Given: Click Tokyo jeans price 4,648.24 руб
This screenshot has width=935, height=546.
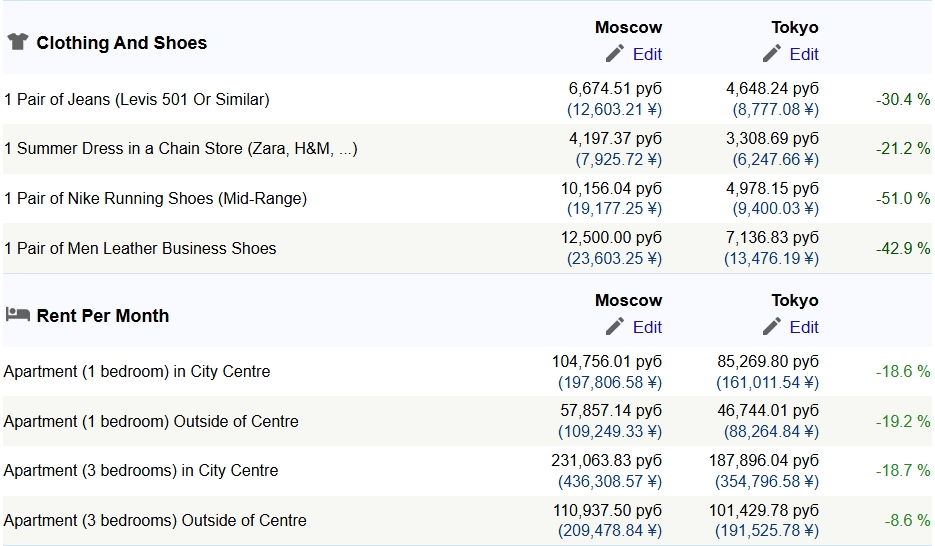Looking at the screenshot, I should (x=772, y=89).
